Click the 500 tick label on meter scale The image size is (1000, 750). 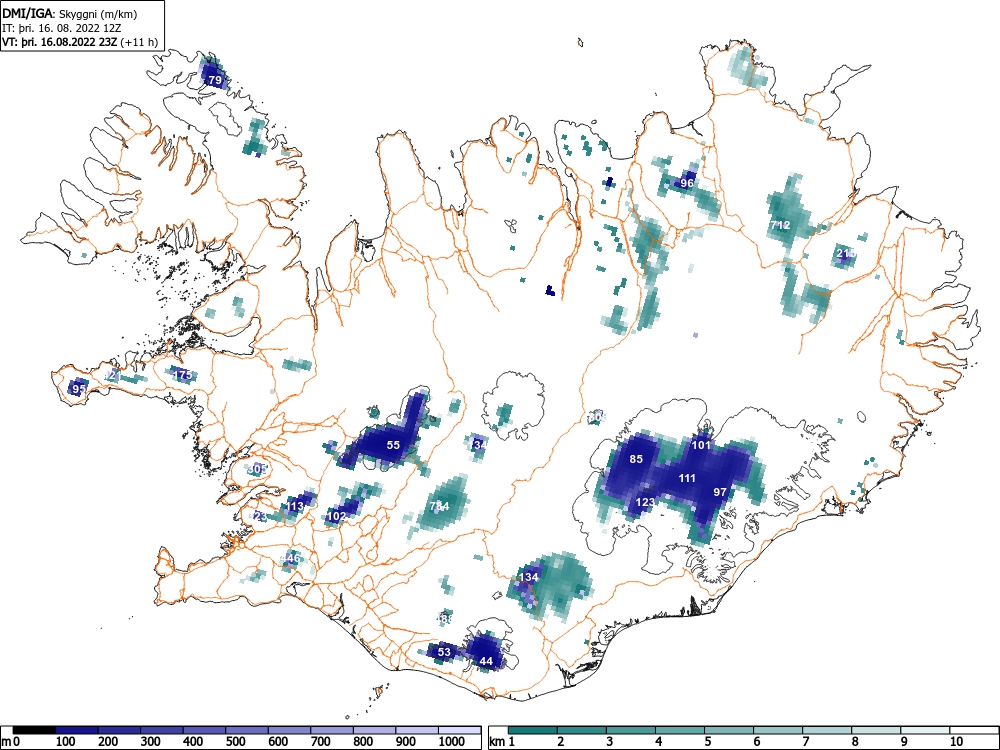click(235, 742)
